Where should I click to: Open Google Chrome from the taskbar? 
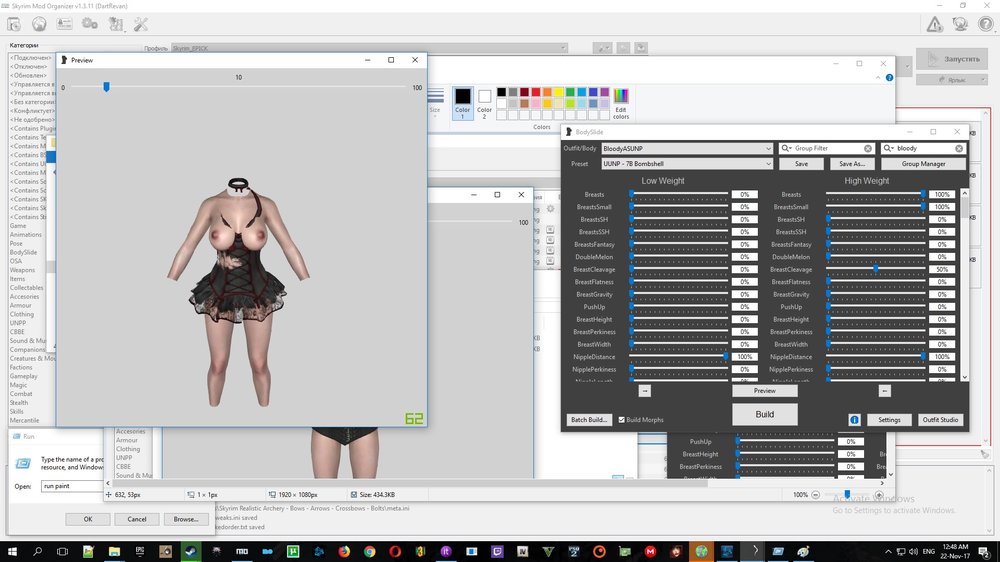point(369,551)
